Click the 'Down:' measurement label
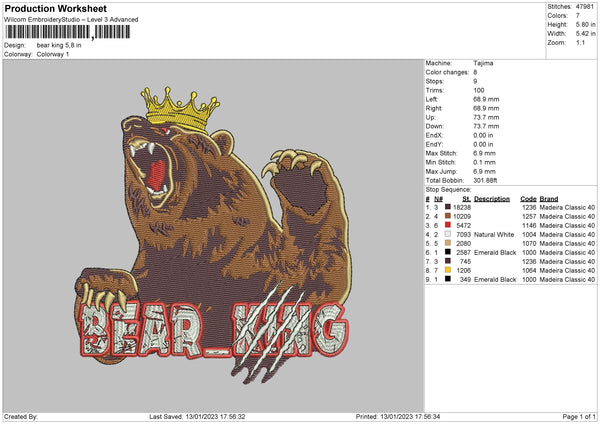This screenshot has height=424, width=600. pos(434,126)
